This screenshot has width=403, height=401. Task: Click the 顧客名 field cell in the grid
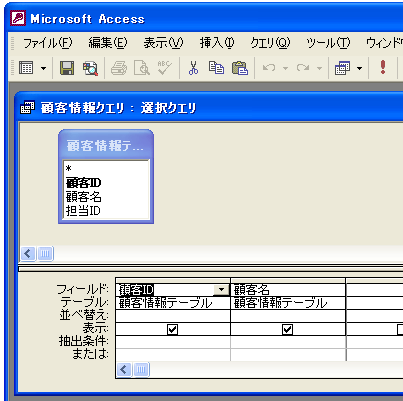[x=288, y=290]
